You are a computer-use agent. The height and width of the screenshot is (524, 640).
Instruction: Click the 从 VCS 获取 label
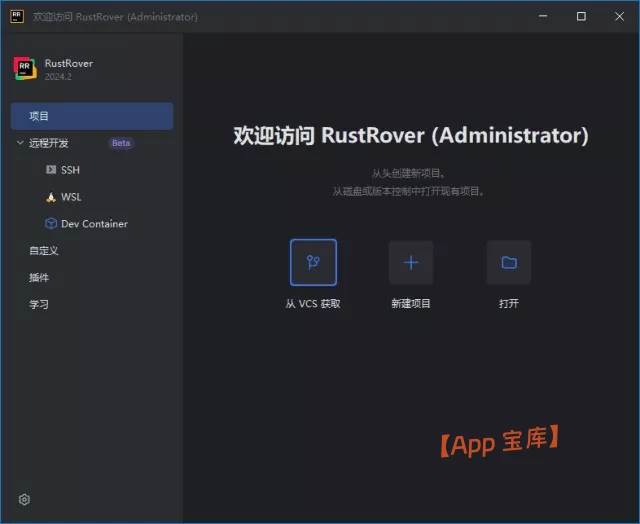[313, 304]
